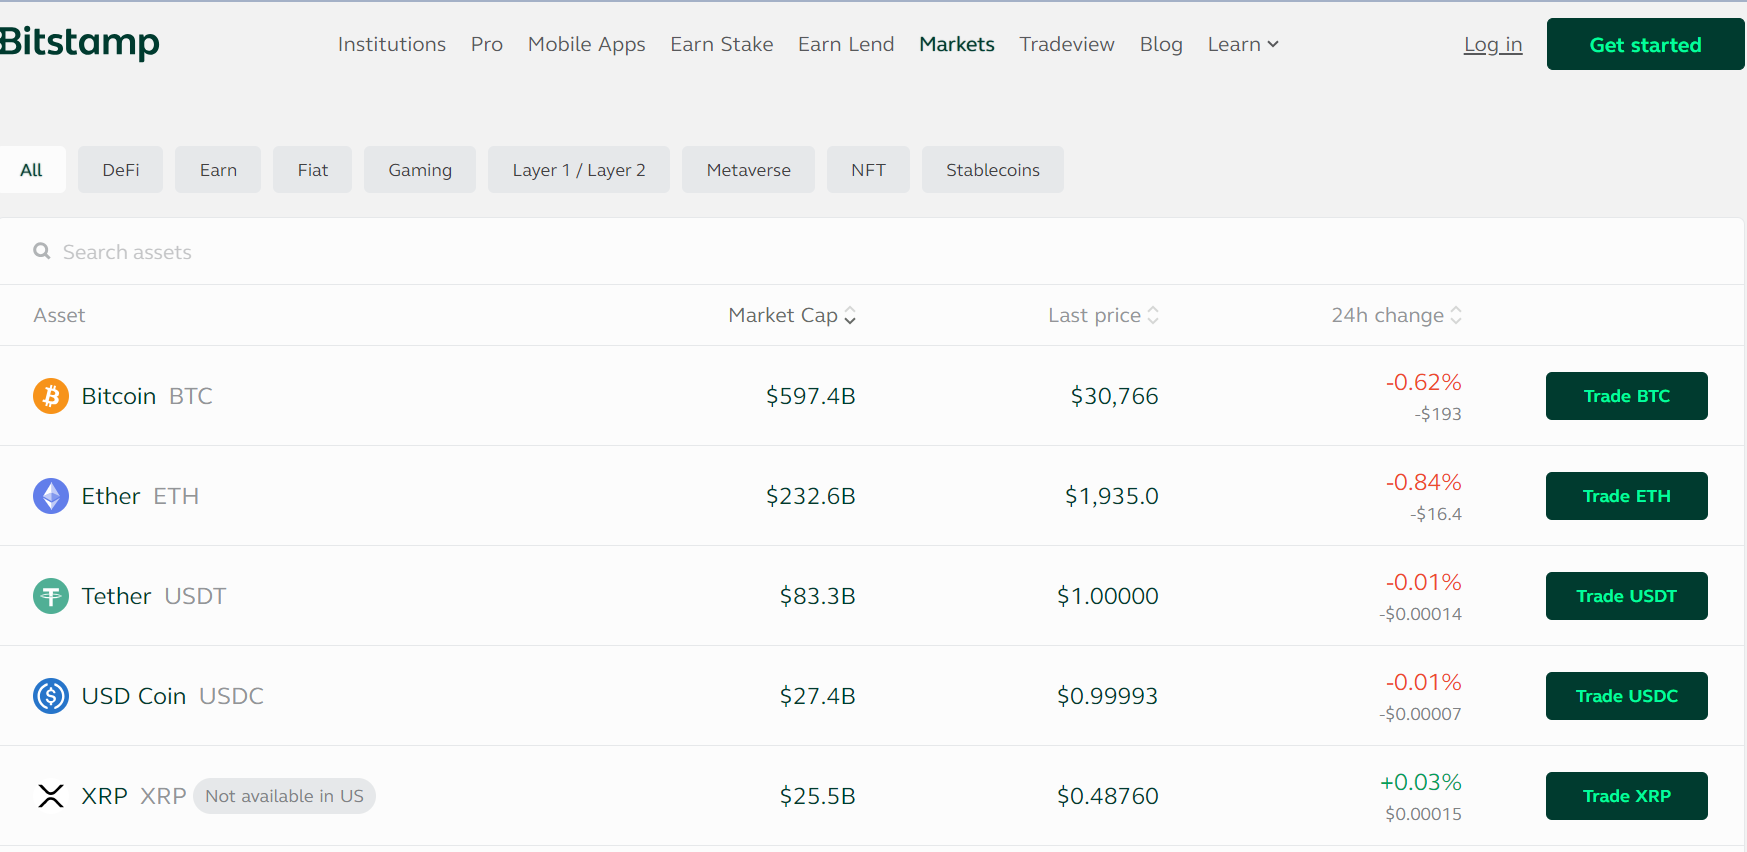Click Tether last price $1.00000

click(x=1107, y=596)
